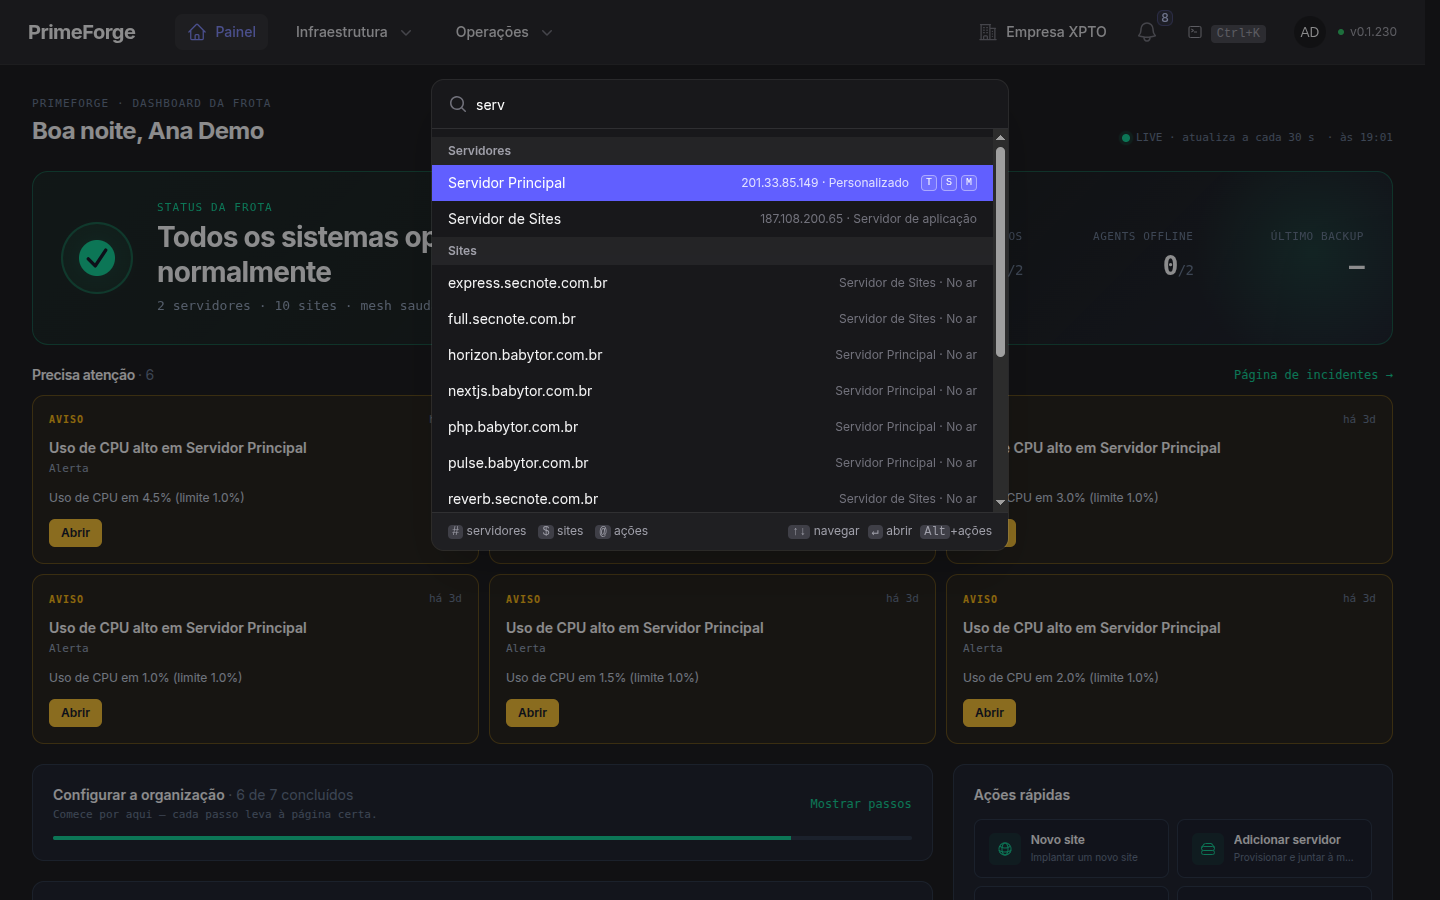Expand the Infraestrutura menu
This screenshot has width=1440, height=900.
point(354,32)
